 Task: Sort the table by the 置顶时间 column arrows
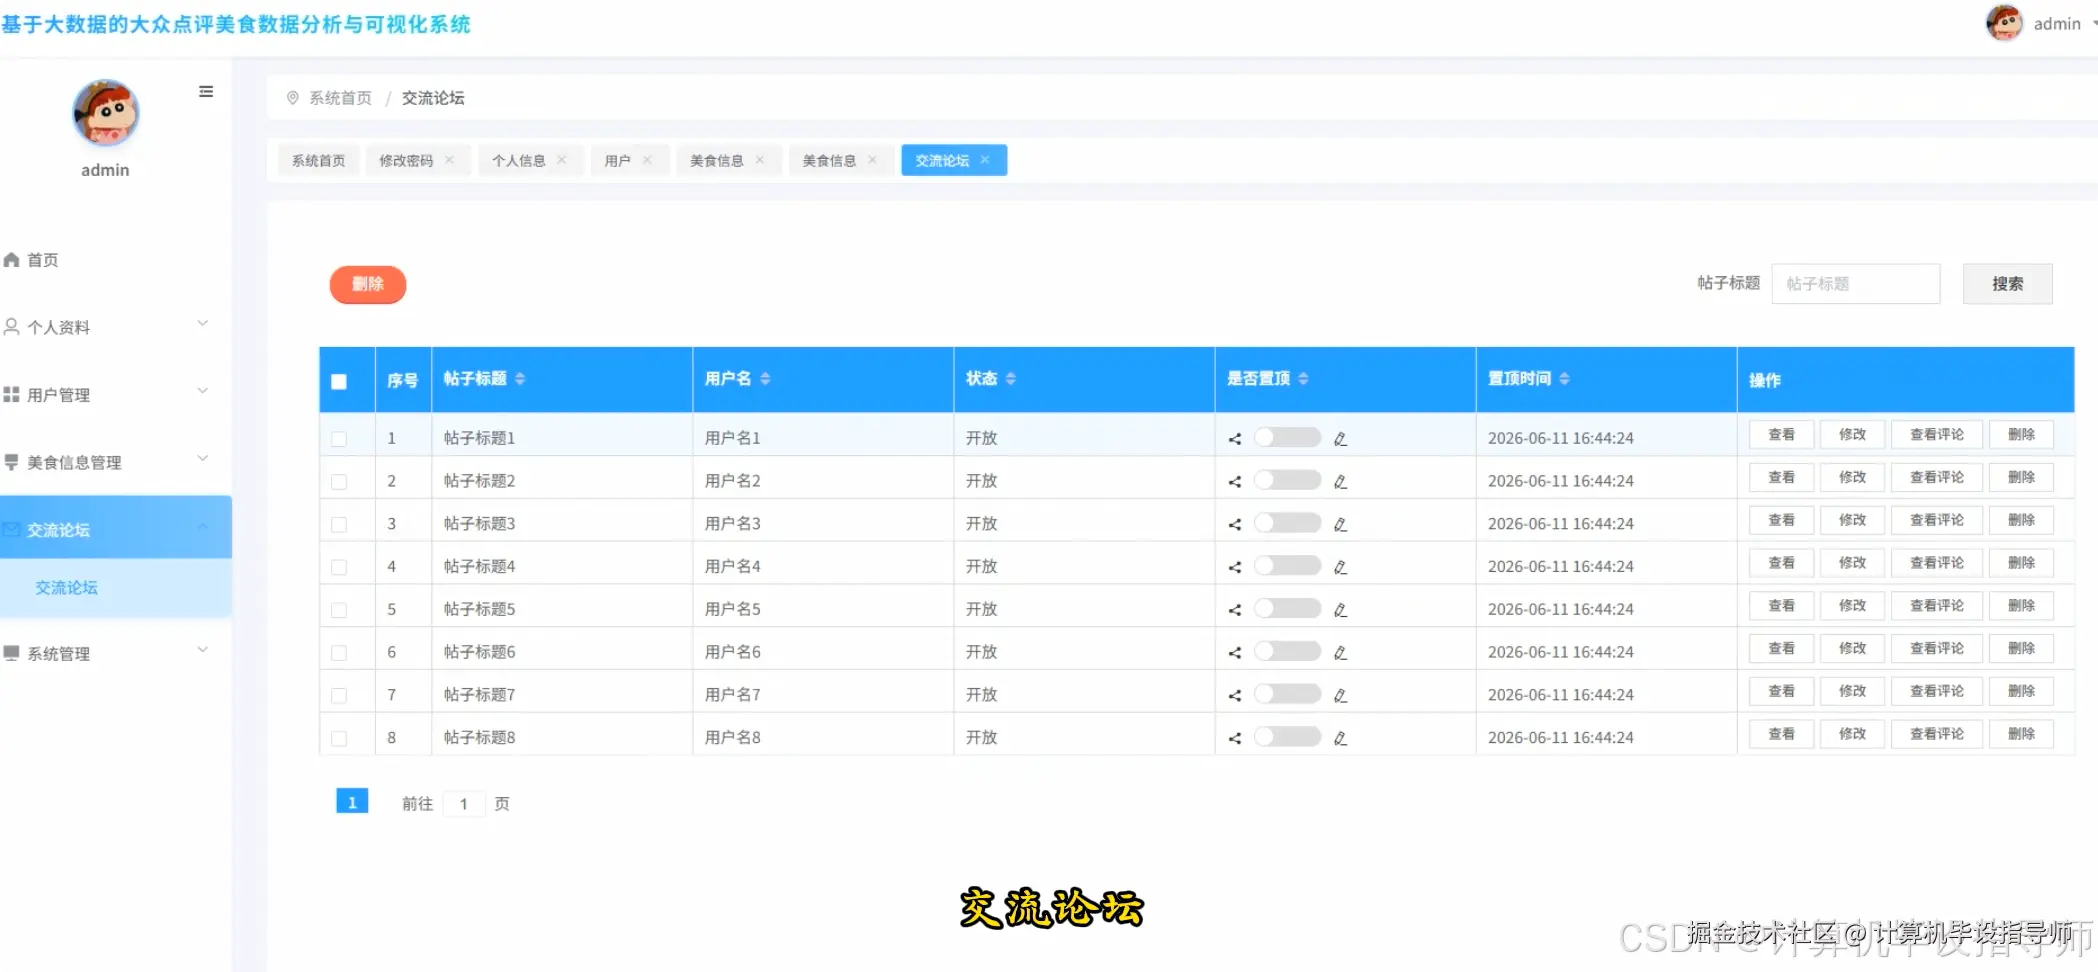1564,379
